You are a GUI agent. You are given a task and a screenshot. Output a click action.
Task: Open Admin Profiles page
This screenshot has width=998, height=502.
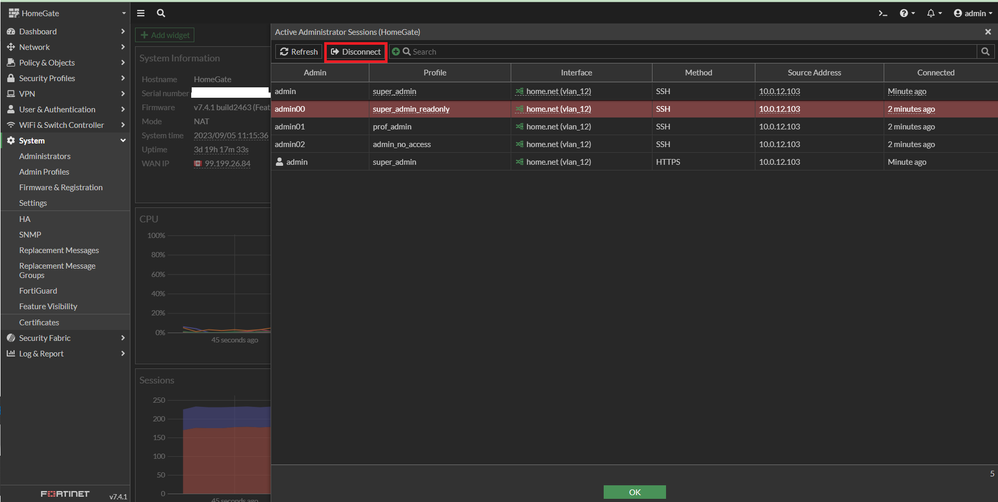(44, 172)
